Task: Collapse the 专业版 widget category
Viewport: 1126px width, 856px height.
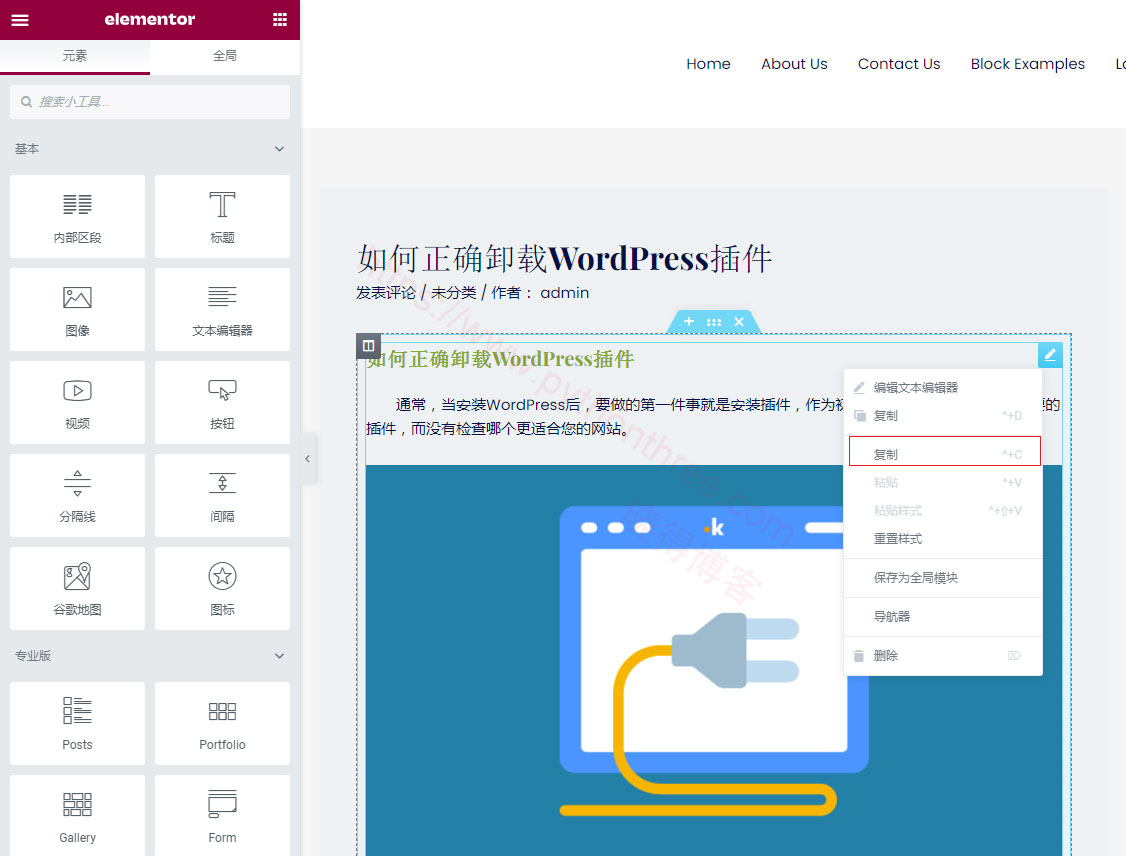Action: (x=279, y=656)
